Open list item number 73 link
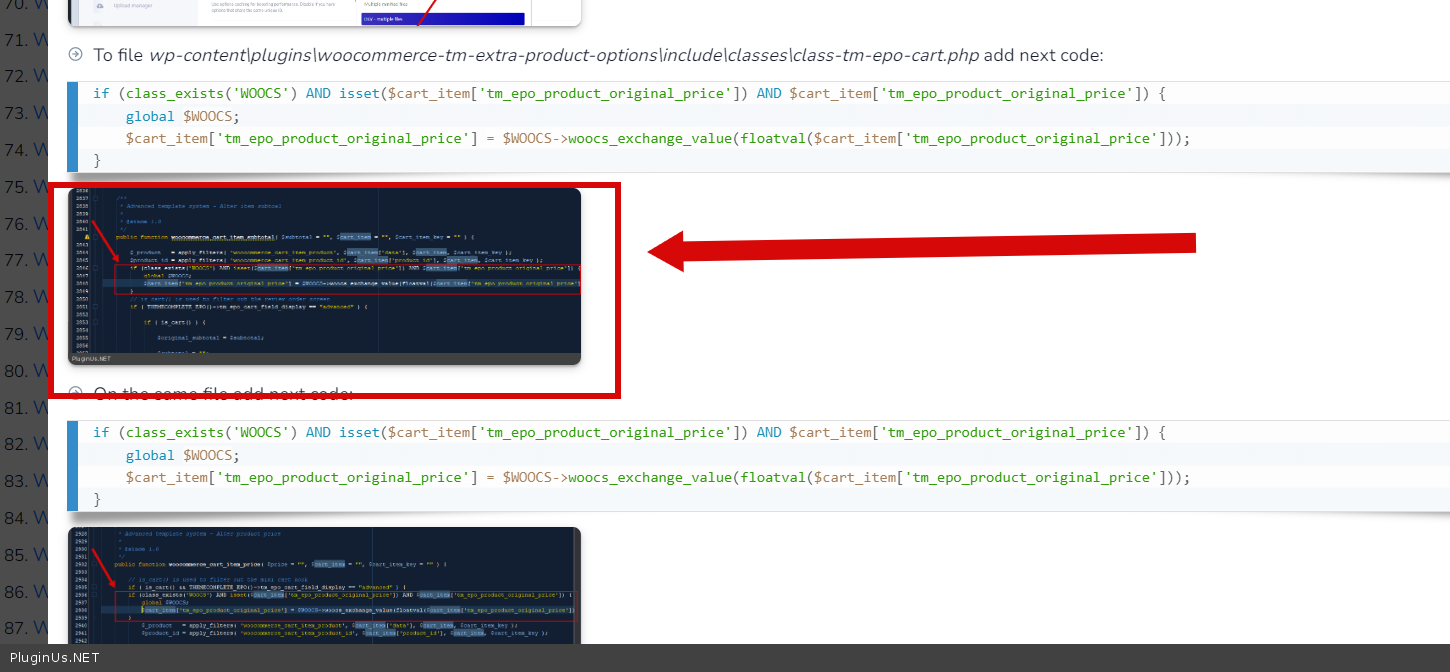Viewport: 1450px width, 672px height. pyautogui.click(x=40, y=113)
